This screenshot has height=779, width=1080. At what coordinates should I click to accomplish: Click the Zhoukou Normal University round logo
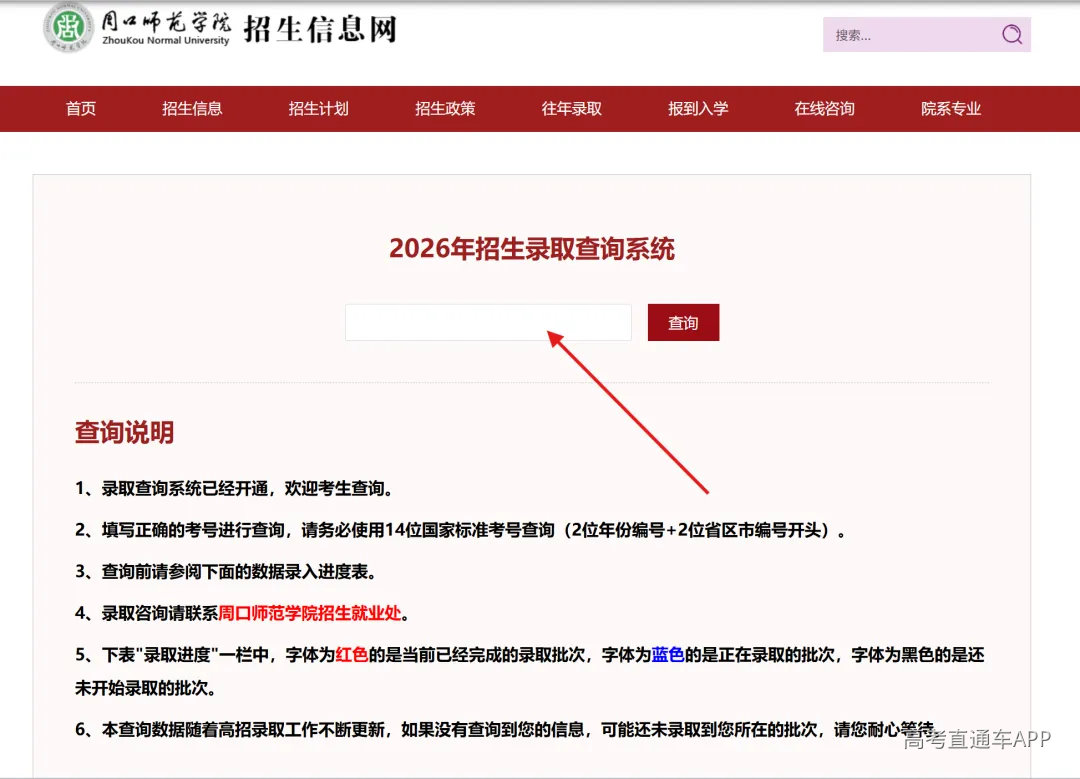[68, 28]
